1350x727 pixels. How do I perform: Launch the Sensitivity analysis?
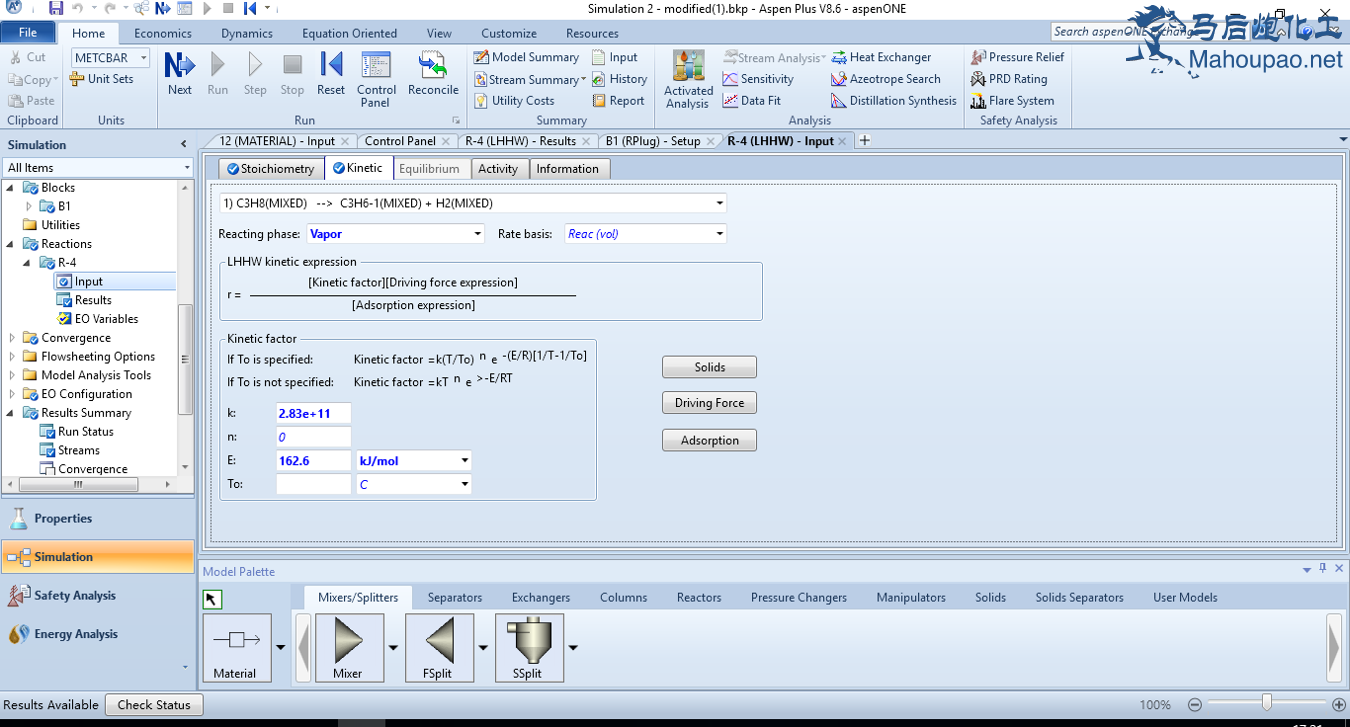coord(758,79)
